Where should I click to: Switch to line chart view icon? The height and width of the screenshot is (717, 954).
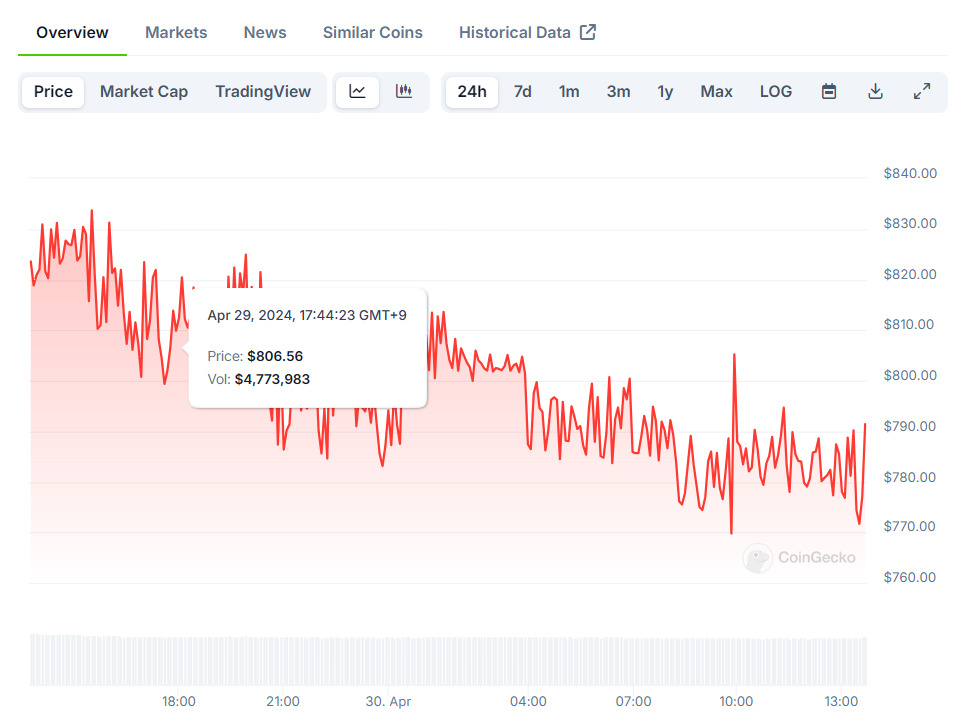[x=357, y=92]
